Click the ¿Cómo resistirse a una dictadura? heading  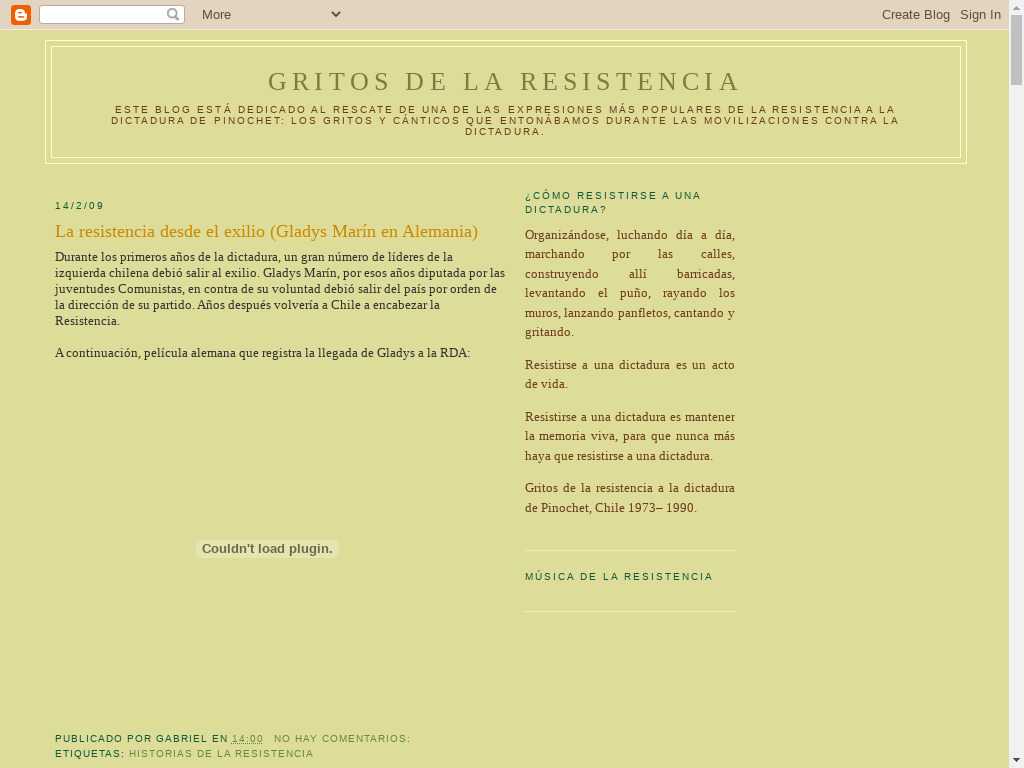tap(613, 202)
